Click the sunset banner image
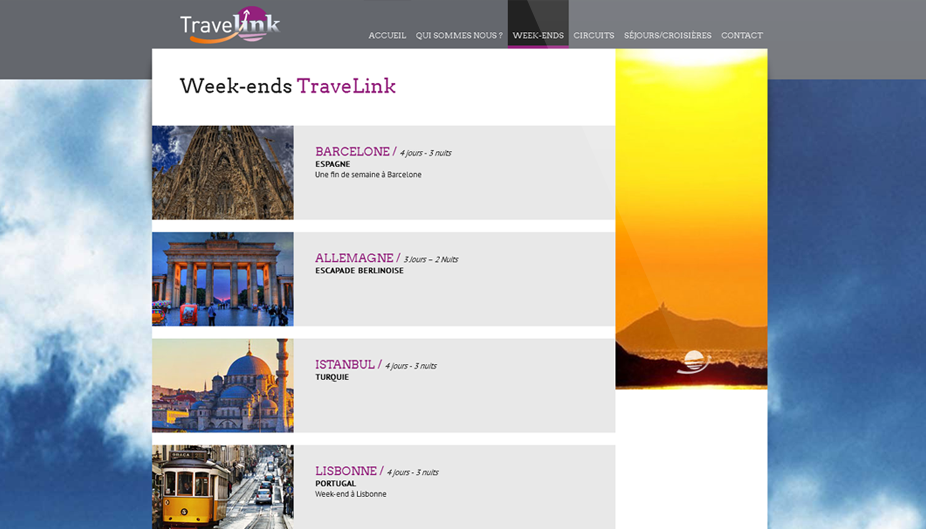Image resolution: width=926 pixels, height=529 pixels. tap(692, 218)
